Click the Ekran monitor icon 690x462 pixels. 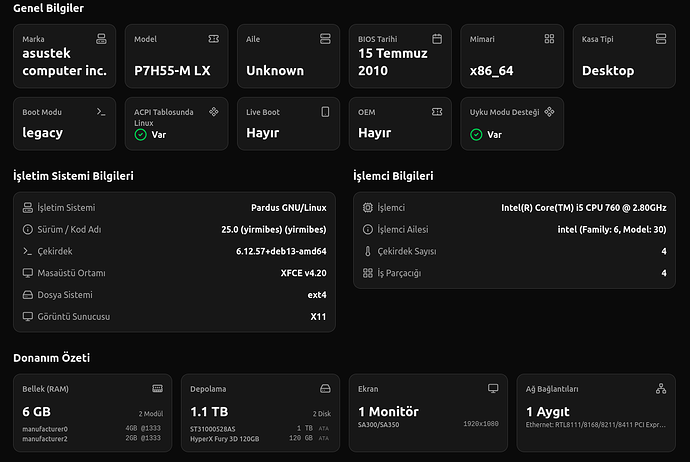(492, 388)
